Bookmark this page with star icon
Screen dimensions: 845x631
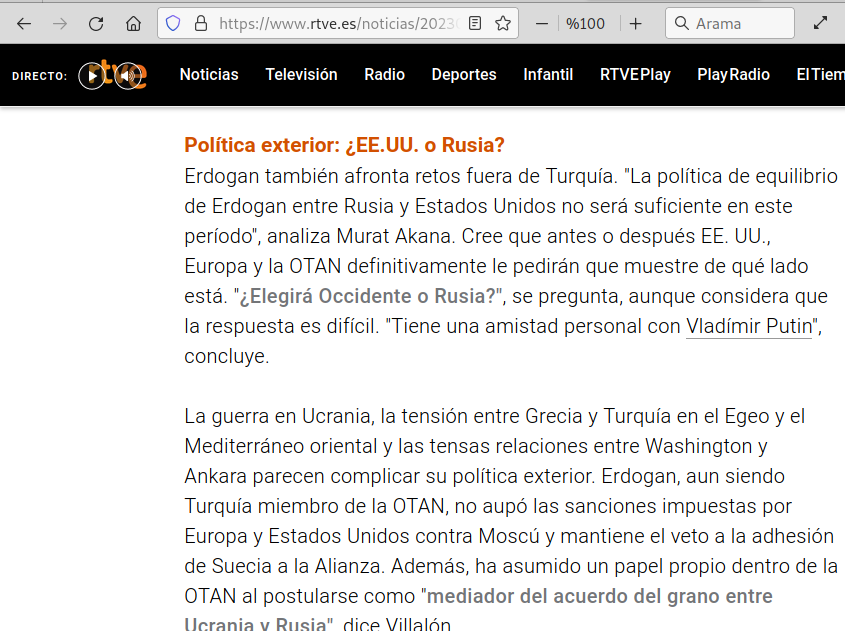pos(502,23)
